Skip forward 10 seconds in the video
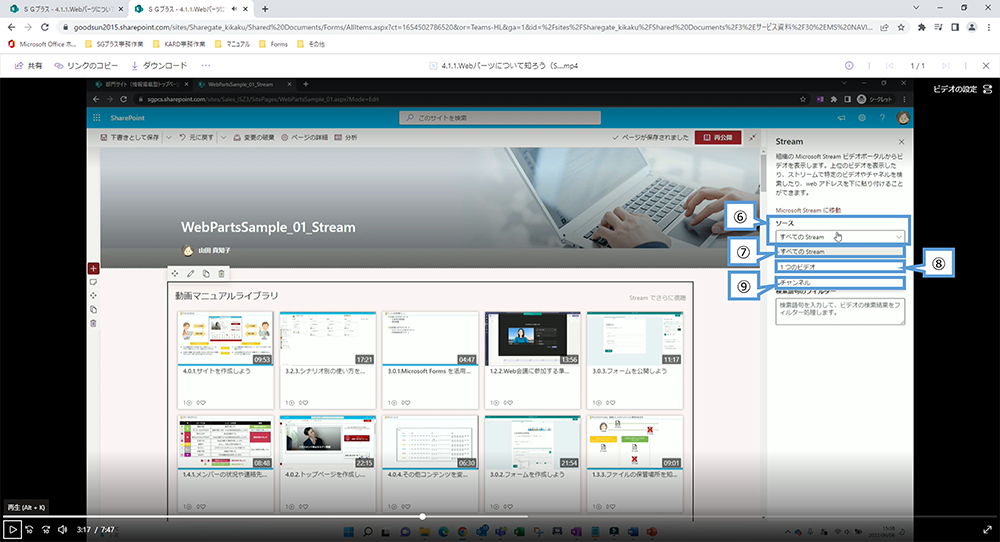1000x542 pixels. tap(46, 529)
